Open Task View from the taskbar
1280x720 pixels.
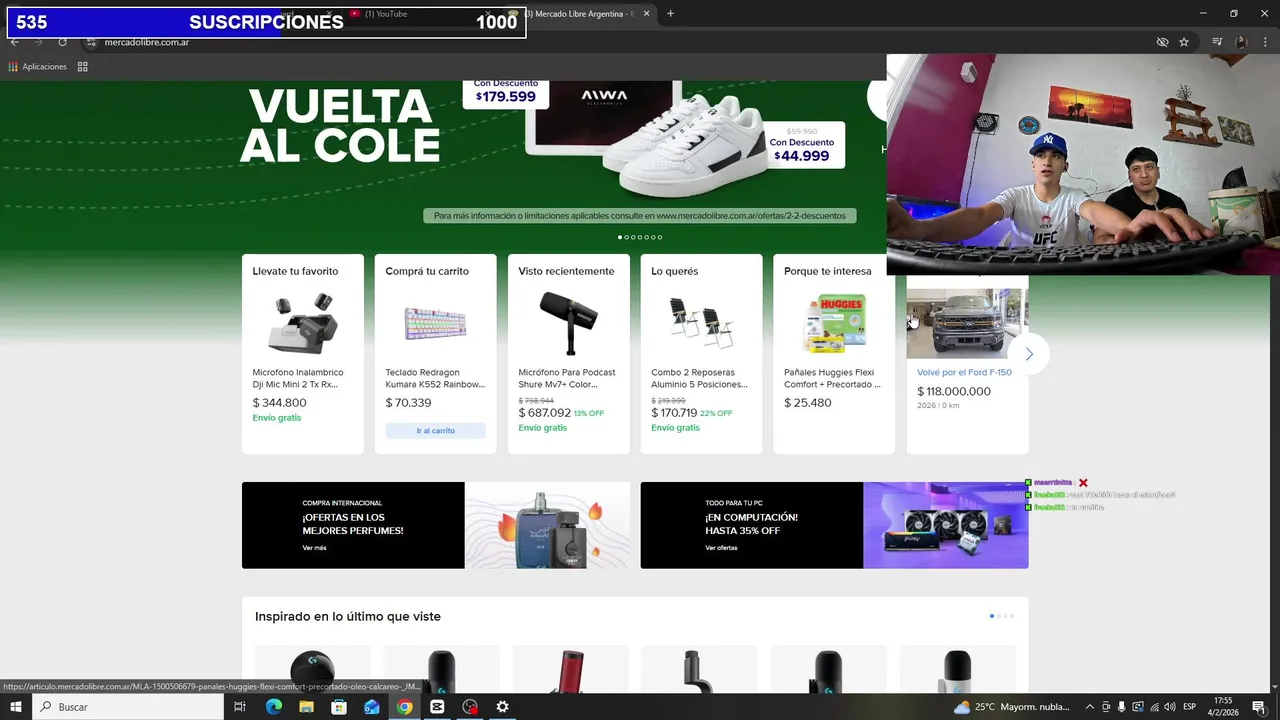[x=240, y=707]
